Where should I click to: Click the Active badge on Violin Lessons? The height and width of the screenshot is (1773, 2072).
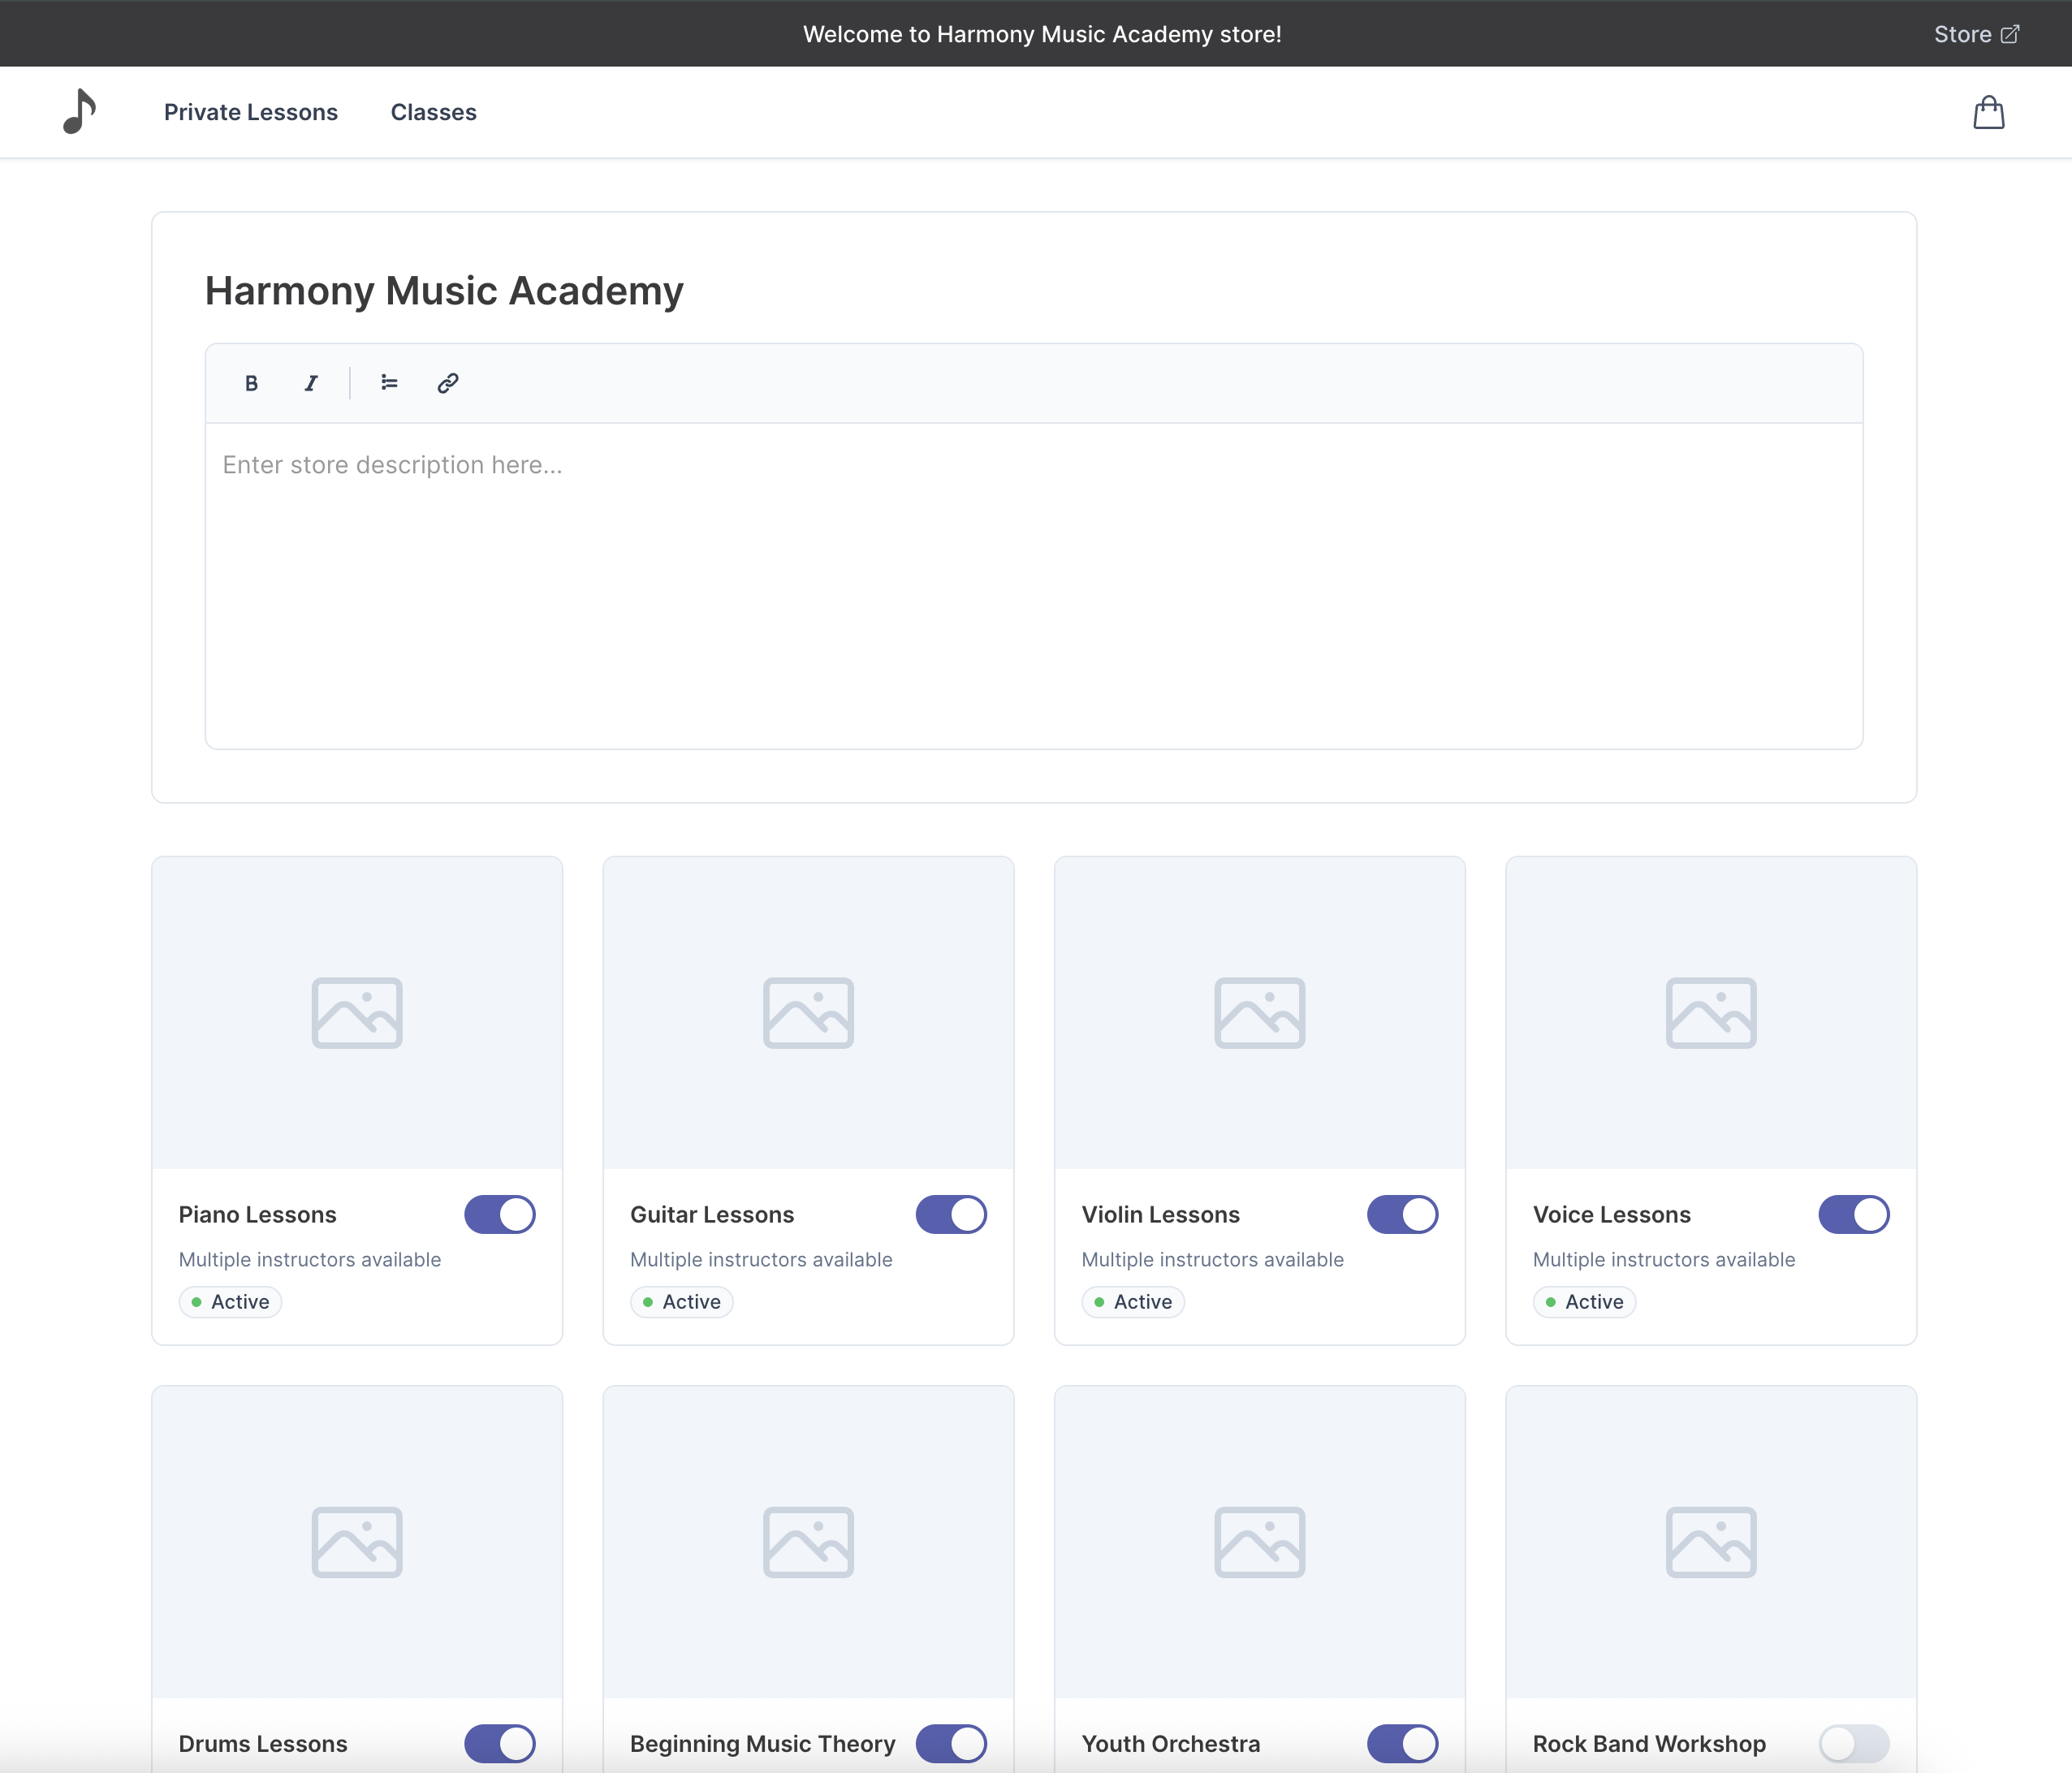click(x=1133, y=1302)
